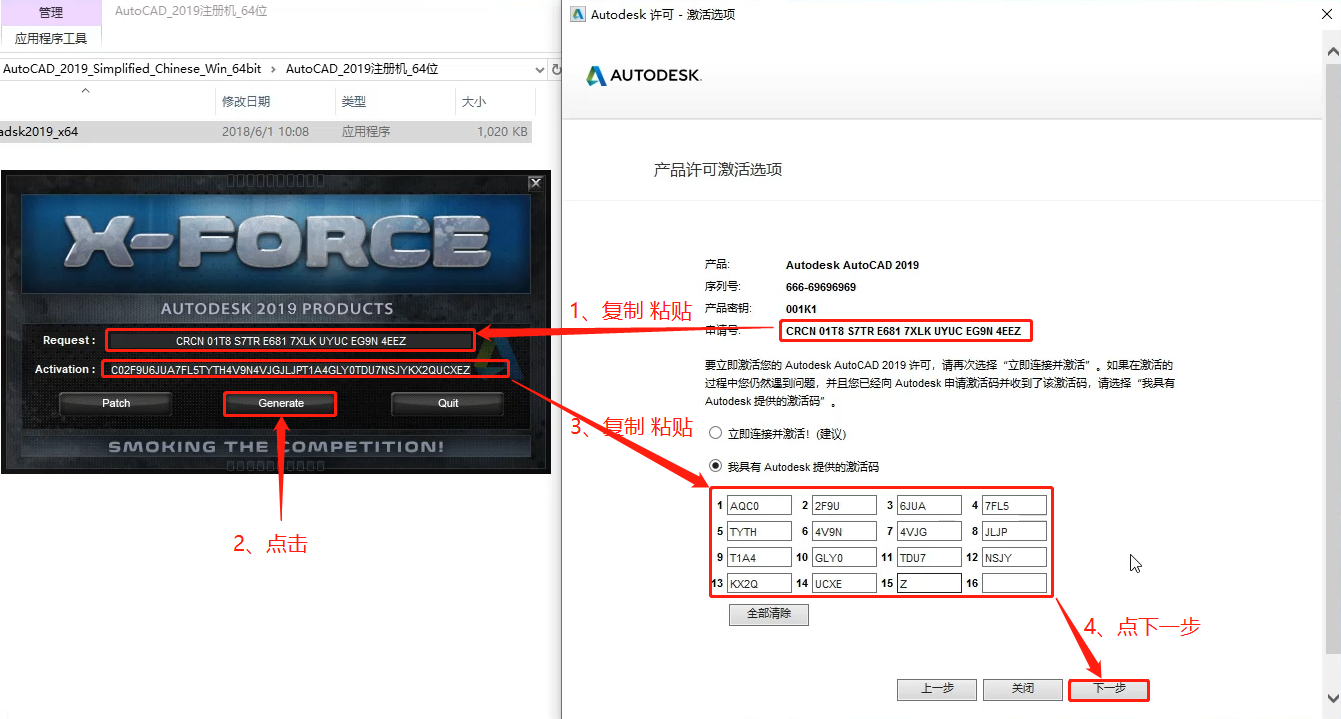Click the Autodesk logo in the licensing dialog
The width and height of the screenshot is (1341, 719).
[643, 75]
